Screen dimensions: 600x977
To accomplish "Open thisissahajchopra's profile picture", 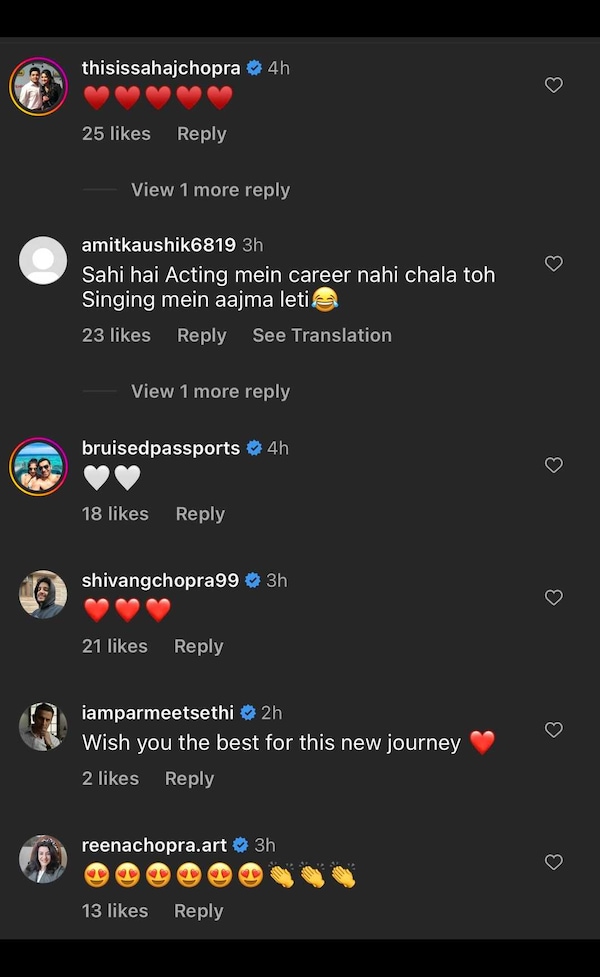I will pos(39,86).
